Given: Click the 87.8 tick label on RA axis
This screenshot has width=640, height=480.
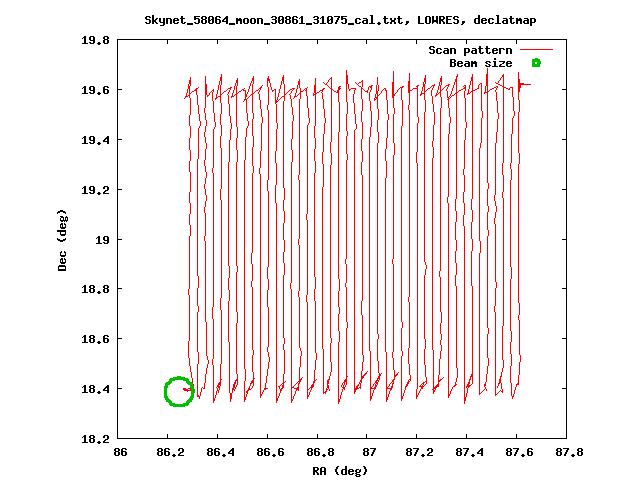Looking at the screenshot, I should coord(569,452).
